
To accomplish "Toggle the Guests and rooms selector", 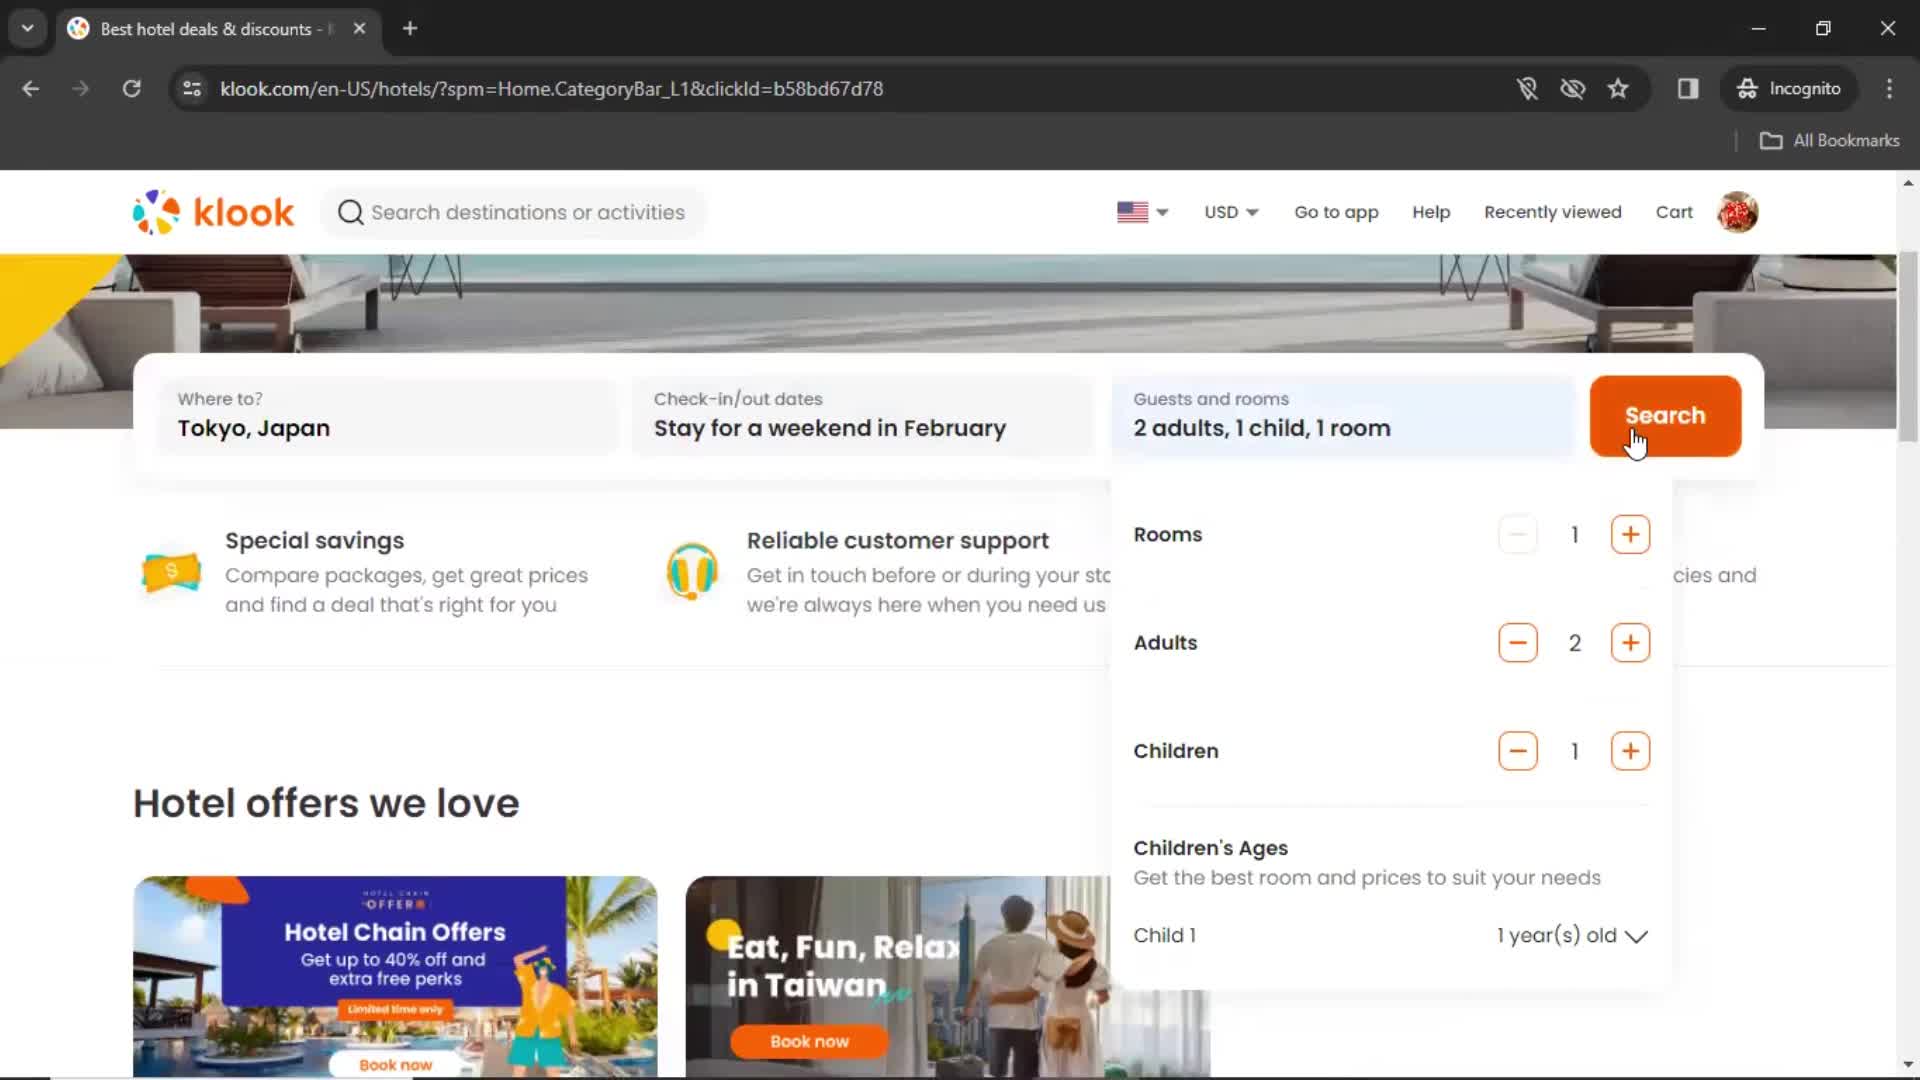I will [x=1343, y=416].
